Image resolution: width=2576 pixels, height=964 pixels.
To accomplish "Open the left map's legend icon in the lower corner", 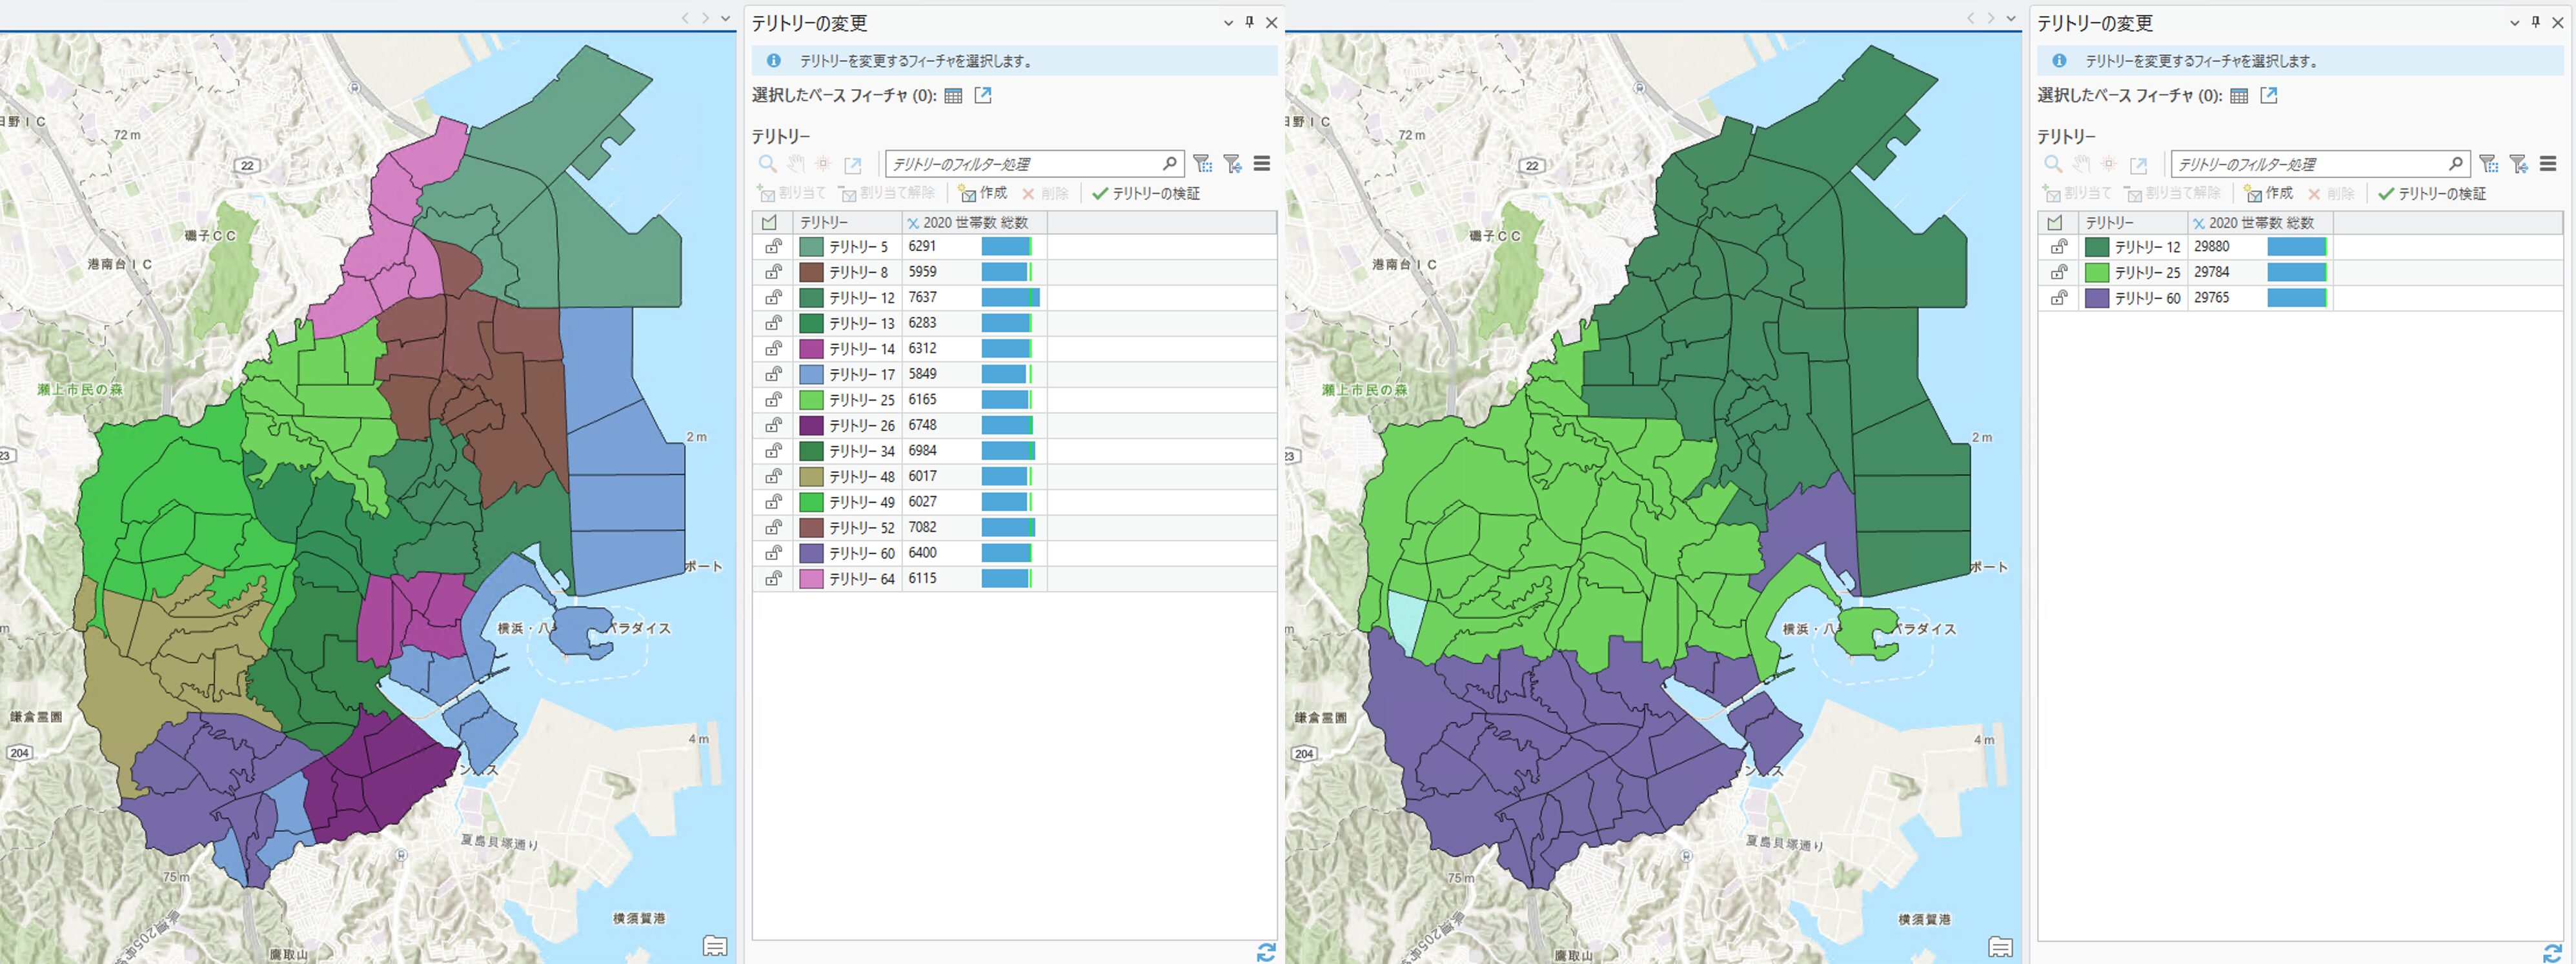I will click(715, 946).
